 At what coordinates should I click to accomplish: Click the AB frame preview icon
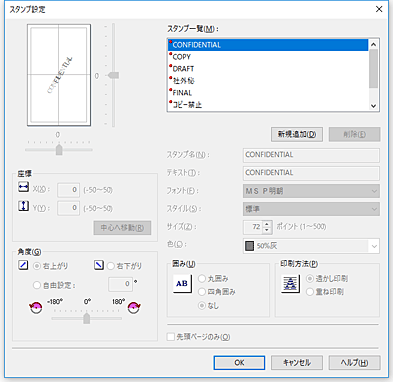182,284
